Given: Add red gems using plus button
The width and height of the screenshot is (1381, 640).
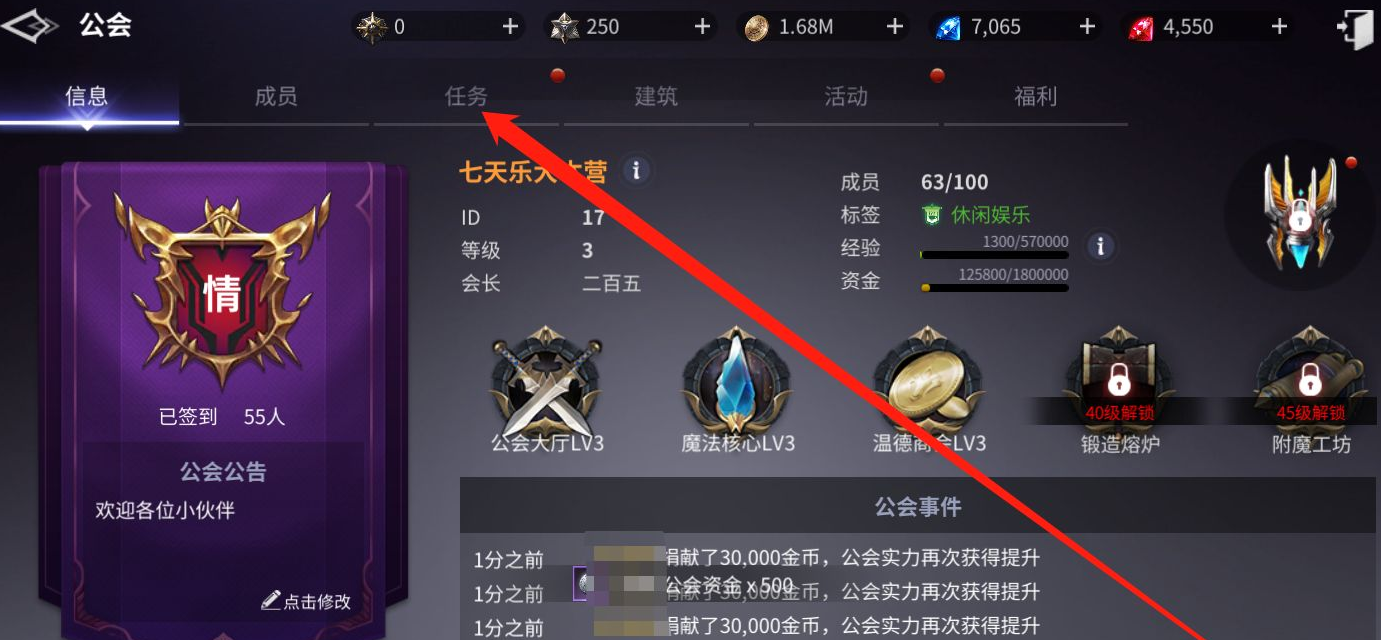Looking at the screenshot, I should (x=1279, y=27).
